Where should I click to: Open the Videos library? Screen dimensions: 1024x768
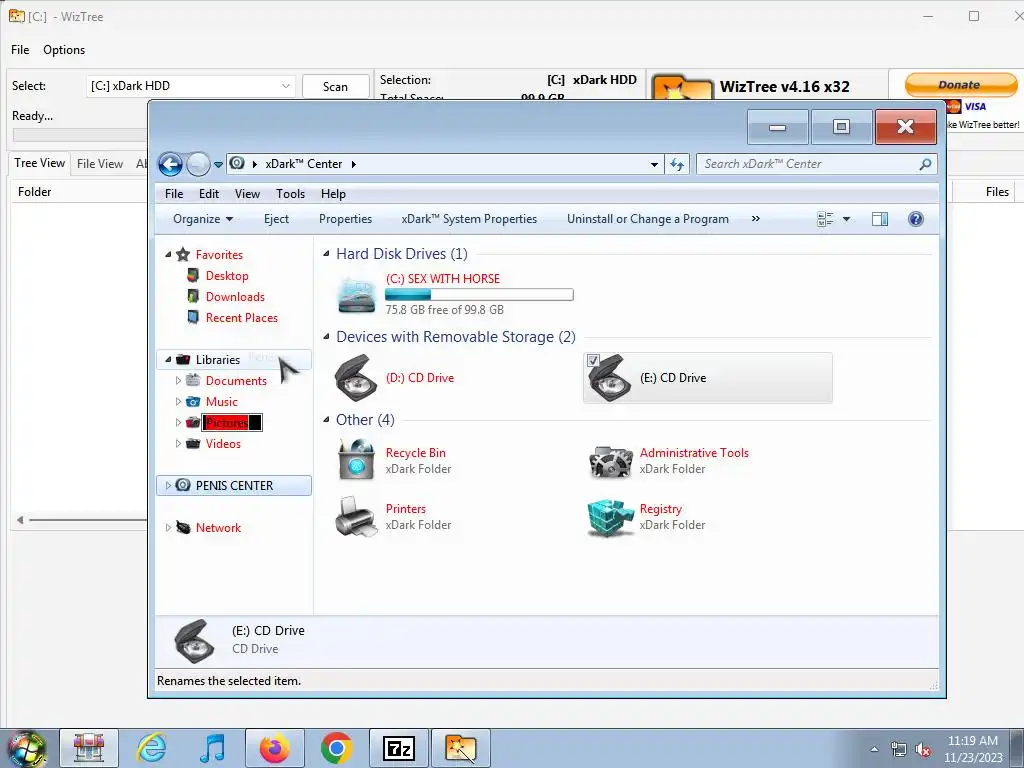coord(223,443)
